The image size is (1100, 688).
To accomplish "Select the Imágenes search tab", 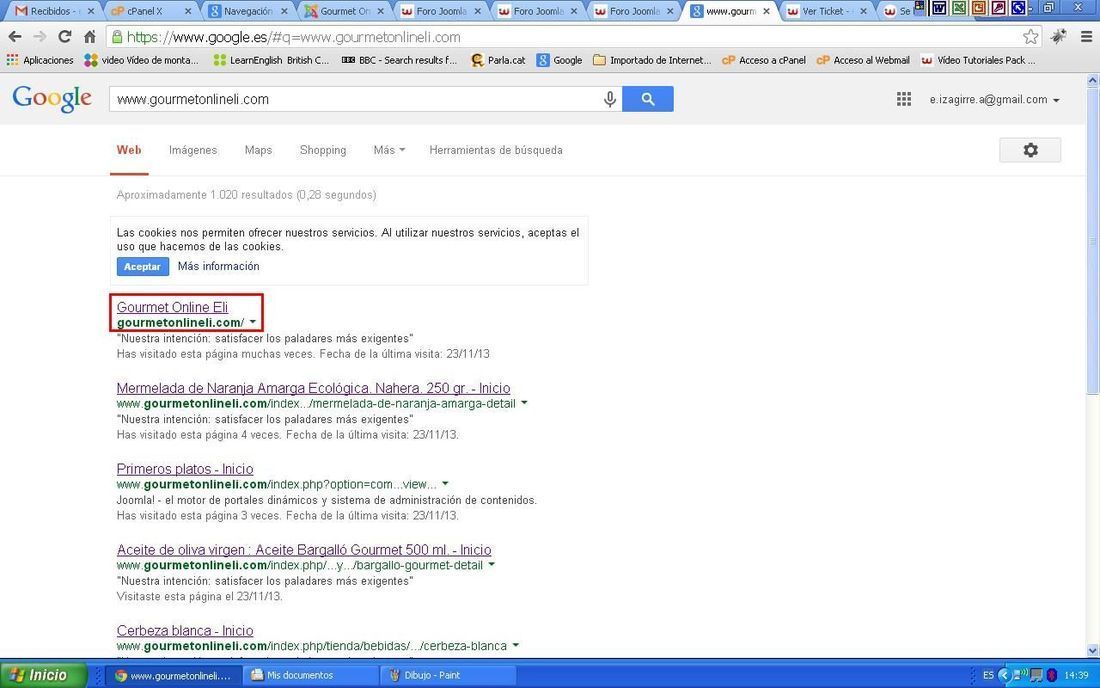I will (193, 150).
